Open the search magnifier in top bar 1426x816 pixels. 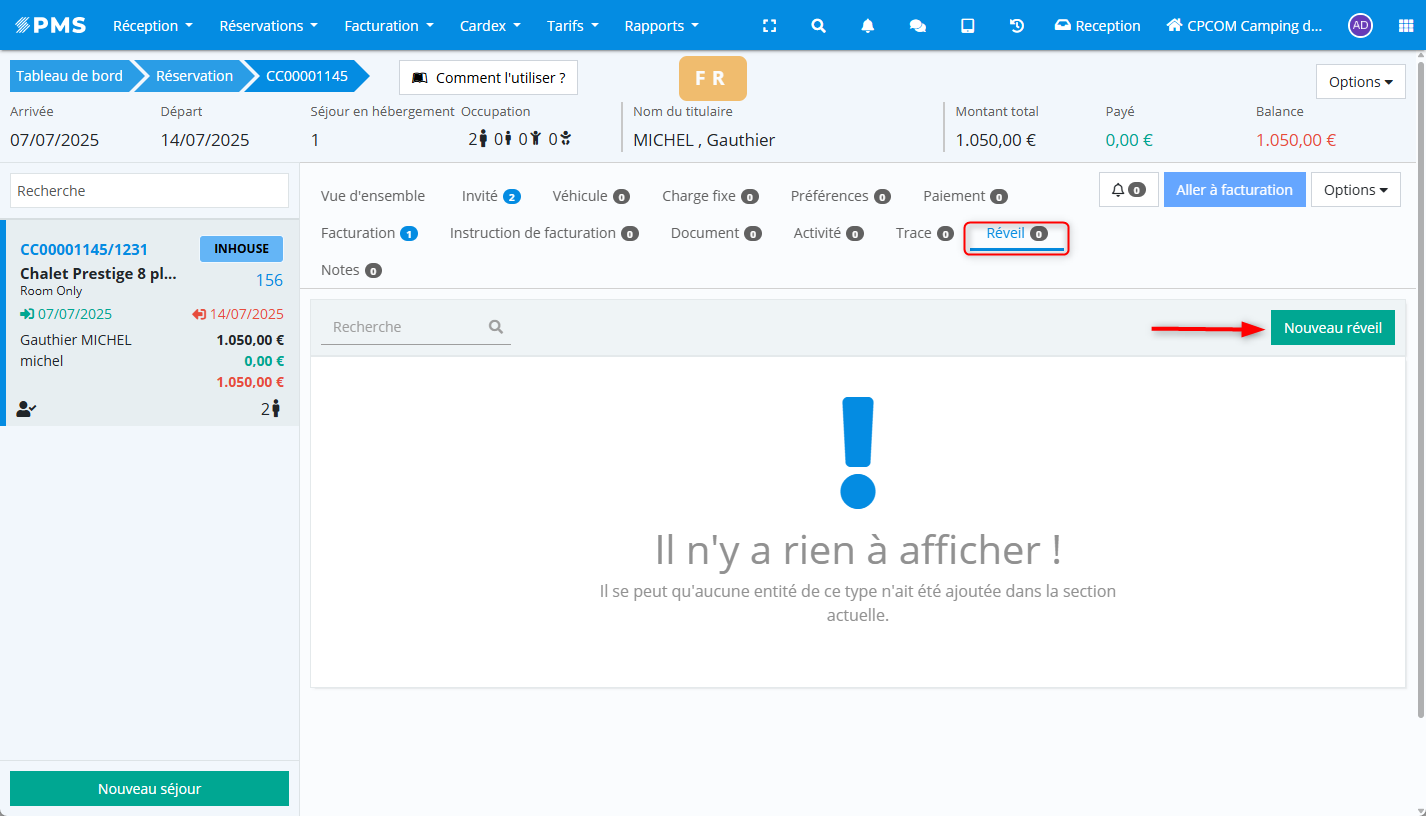click(818, 26)
